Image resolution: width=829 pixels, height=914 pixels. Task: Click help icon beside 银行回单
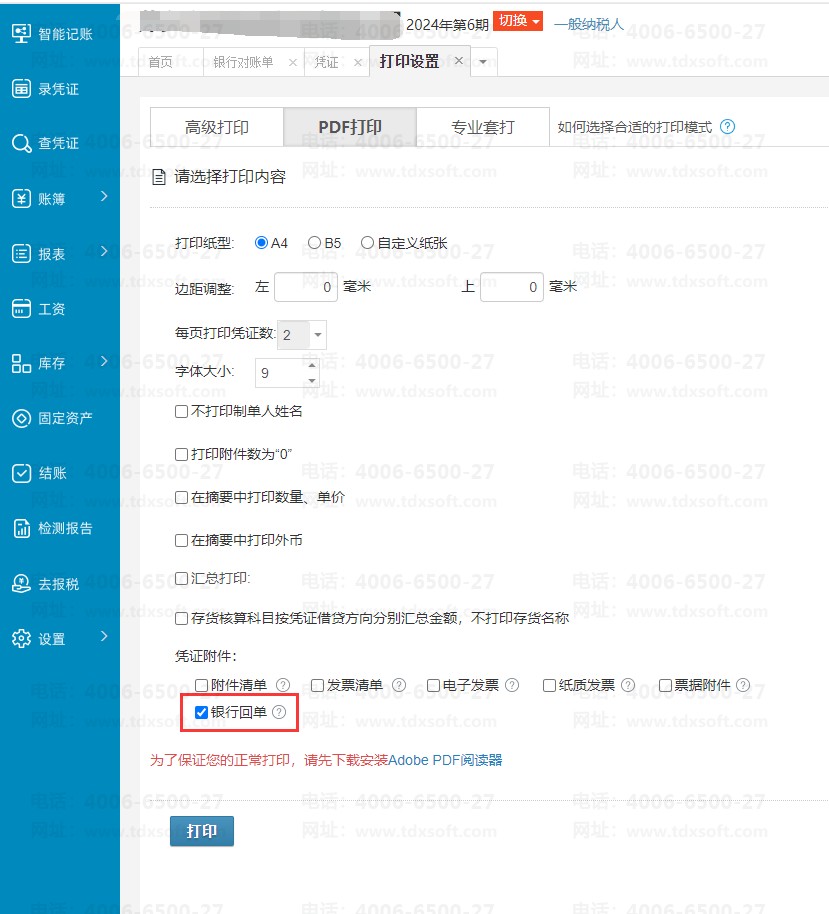click(279, 712)
